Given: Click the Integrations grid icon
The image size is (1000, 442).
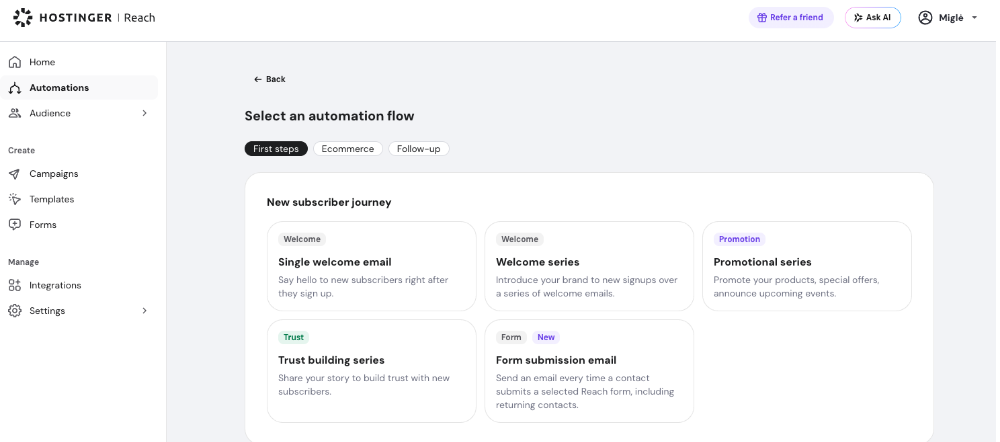Looking at the screenshot, I should [x=15, y=285].
